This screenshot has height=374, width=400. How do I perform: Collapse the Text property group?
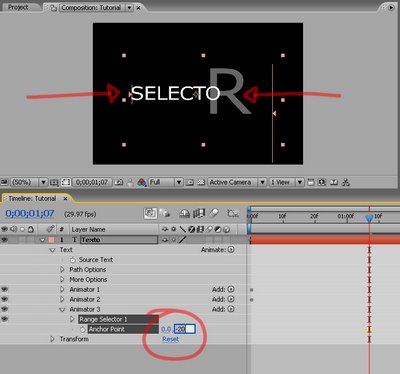(x=52, y=250)
